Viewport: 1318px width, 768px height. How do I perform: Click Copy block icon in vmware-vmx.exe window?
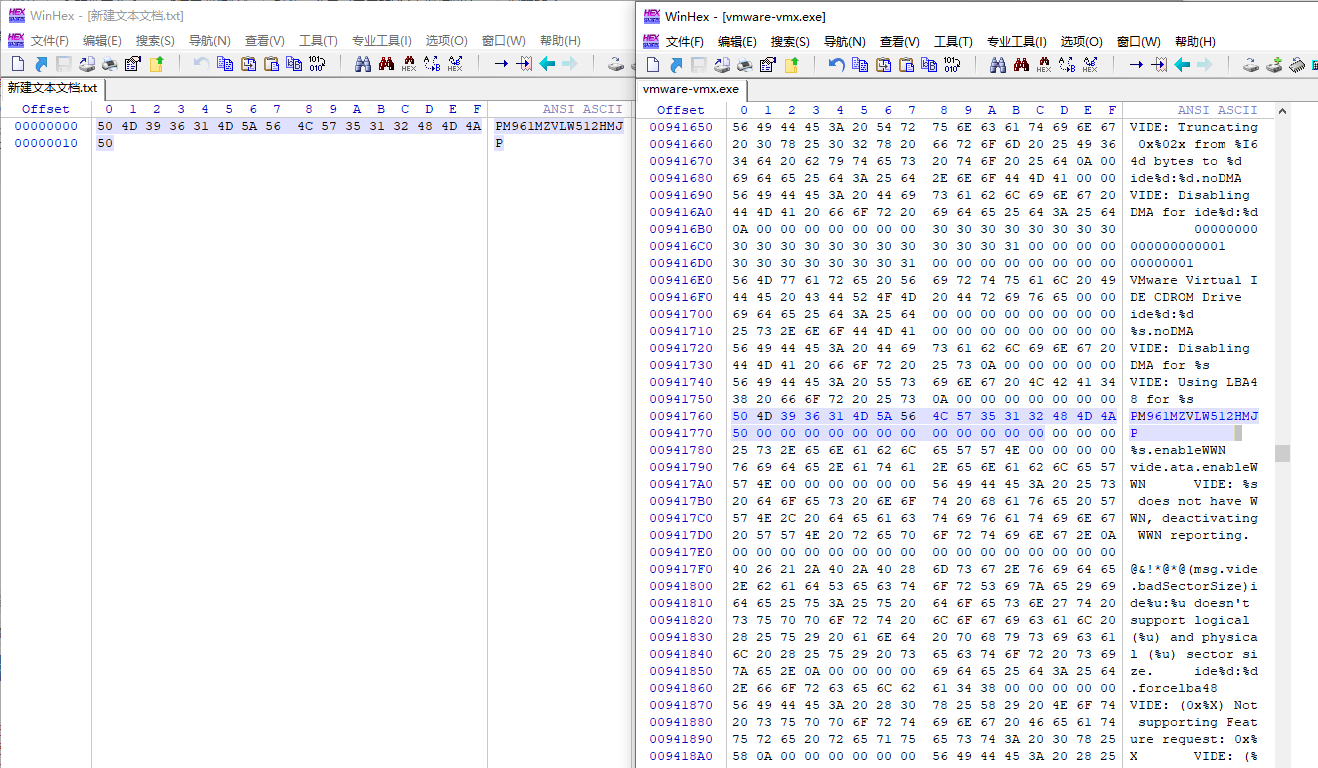860,65
